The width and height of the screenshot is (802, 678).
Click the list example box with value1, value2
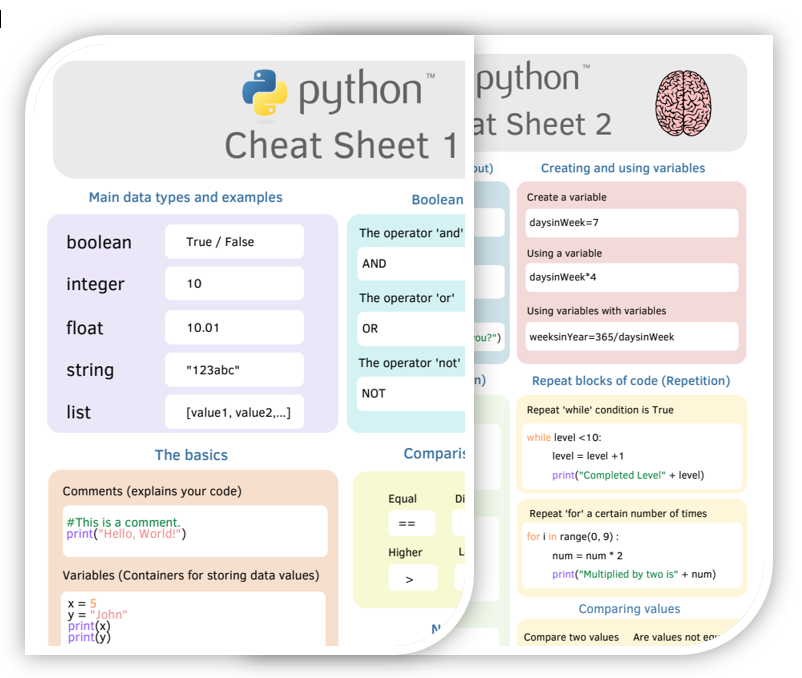point(234,412)
